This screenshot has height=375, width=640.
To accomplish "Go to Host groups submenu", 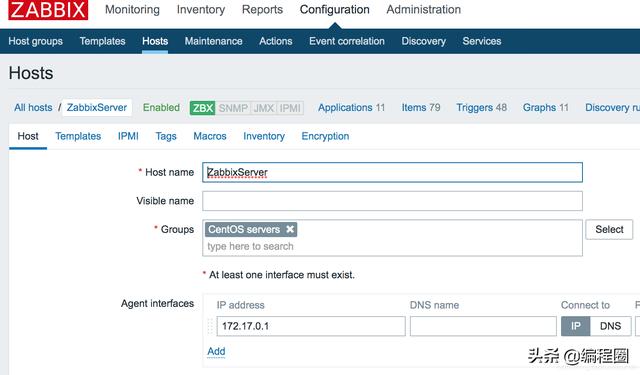I will 36,41.
